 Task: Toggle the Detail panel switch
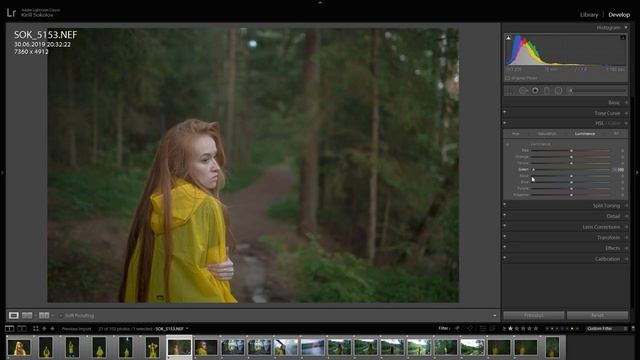click(x=505, y=215)
